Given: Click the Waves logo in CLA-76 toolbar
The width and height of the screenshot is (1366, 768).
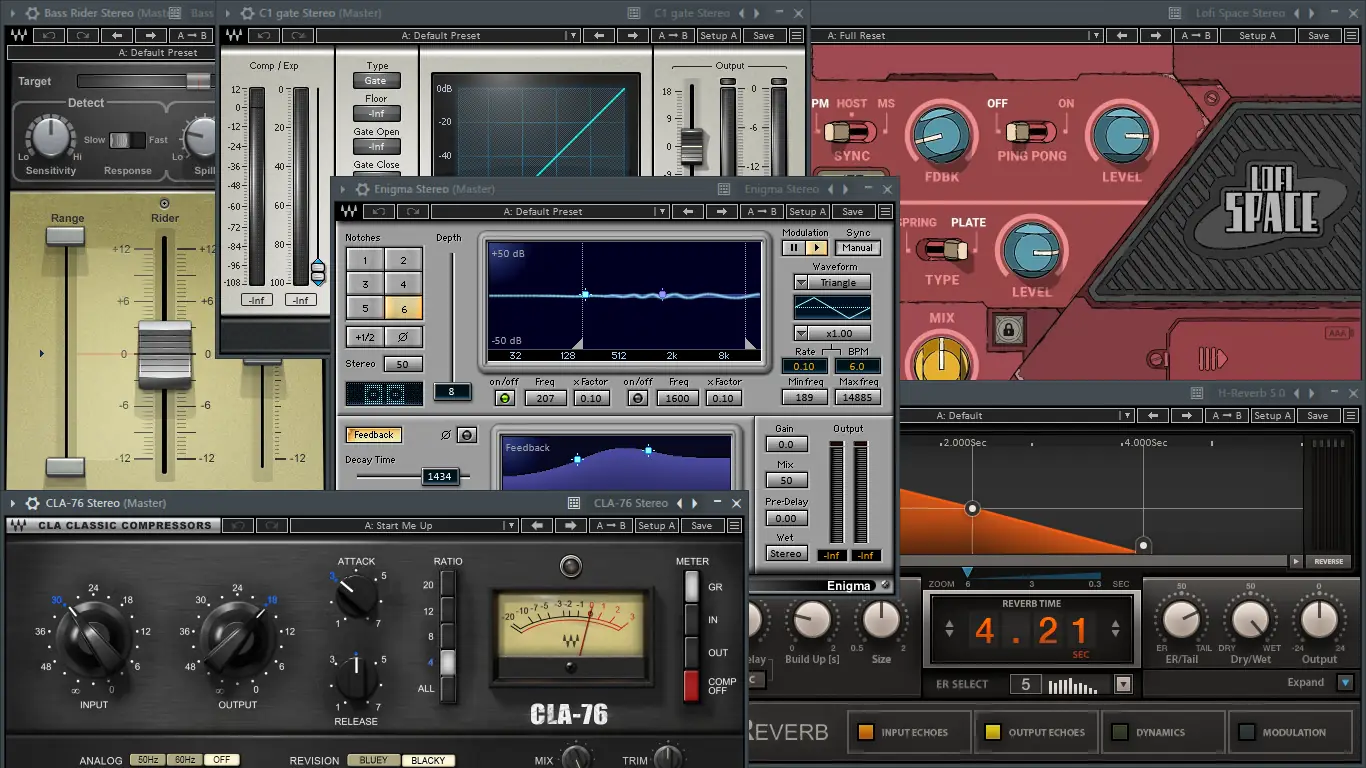Looking at the screenshot, I should click(x=18, y=525).
